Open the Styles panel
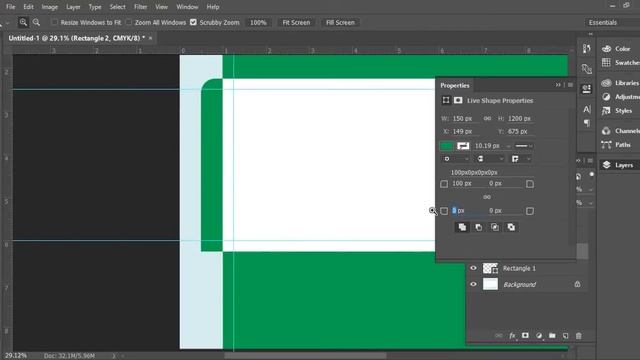The width and height of the screenshot is (640, 360). (617, 111)
